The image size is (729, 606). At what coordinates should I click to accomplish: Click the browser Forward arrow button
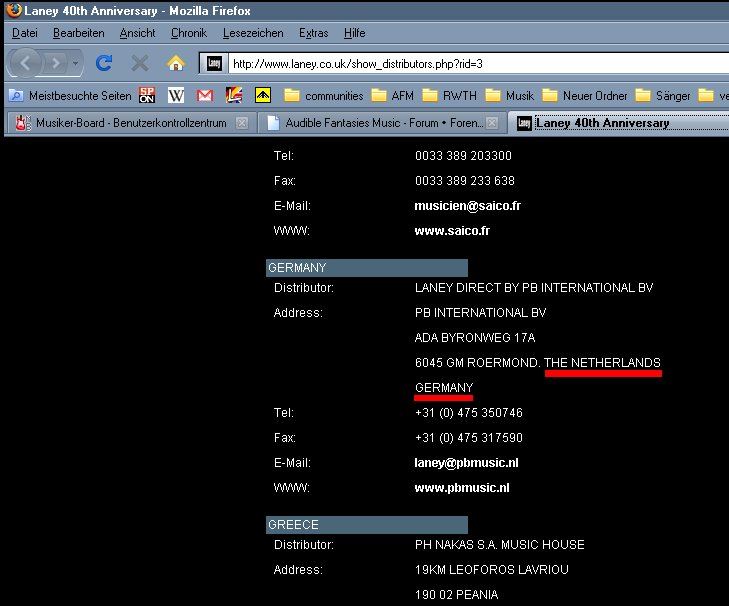coord(55,63)
